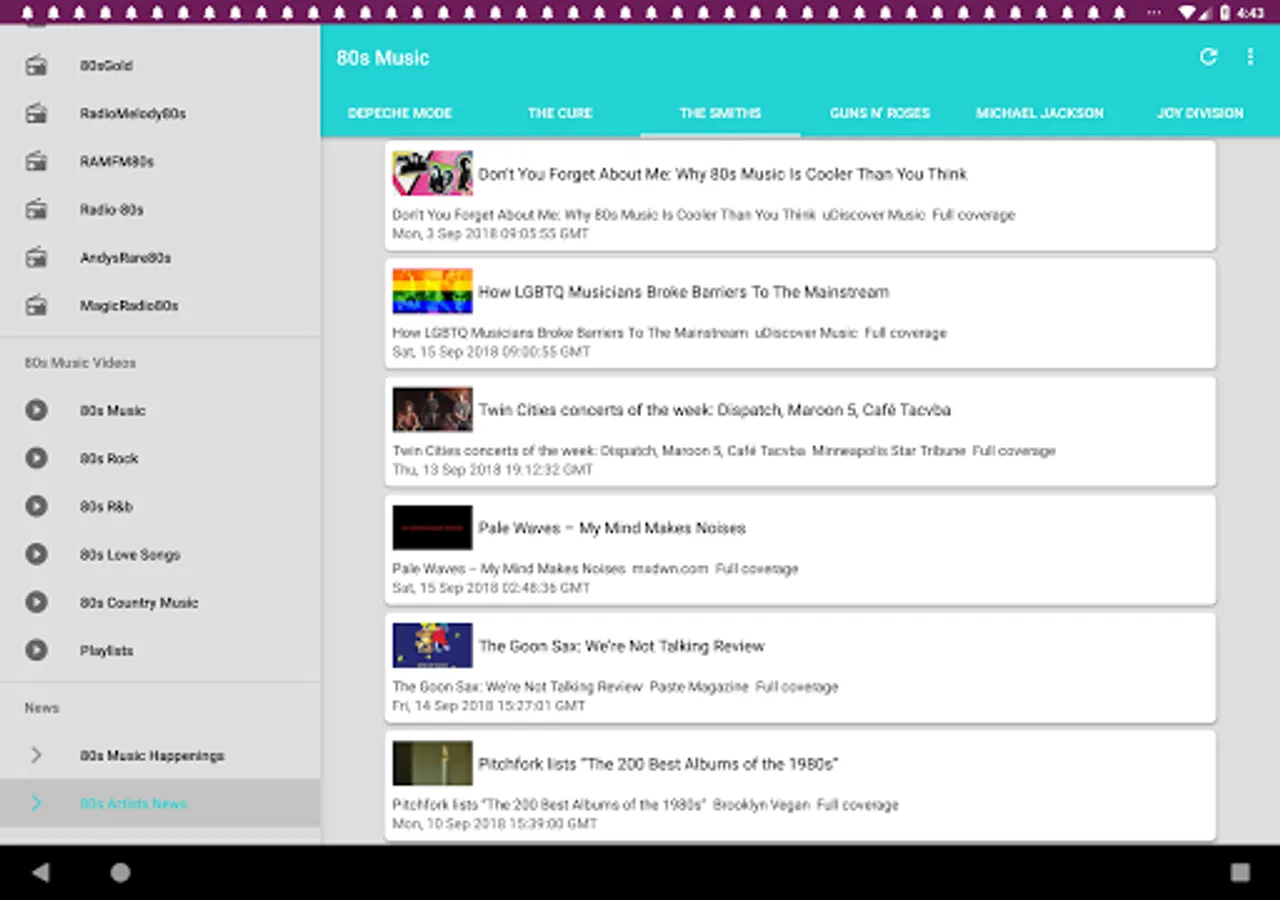
Task: Open 'How LGBTQ Musicians Broke Barriers' article
Action: pyautogui.click(x=683, y=292)
